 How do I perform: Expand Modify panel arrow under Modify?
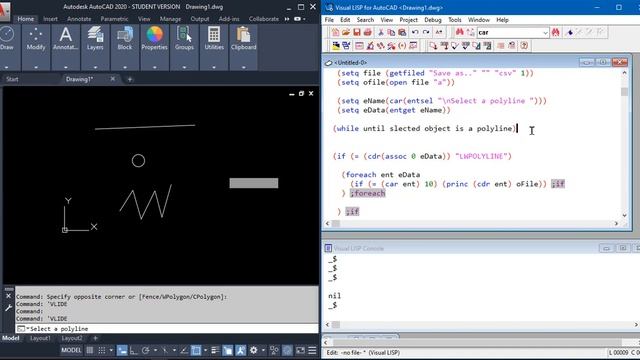[36, 67]
